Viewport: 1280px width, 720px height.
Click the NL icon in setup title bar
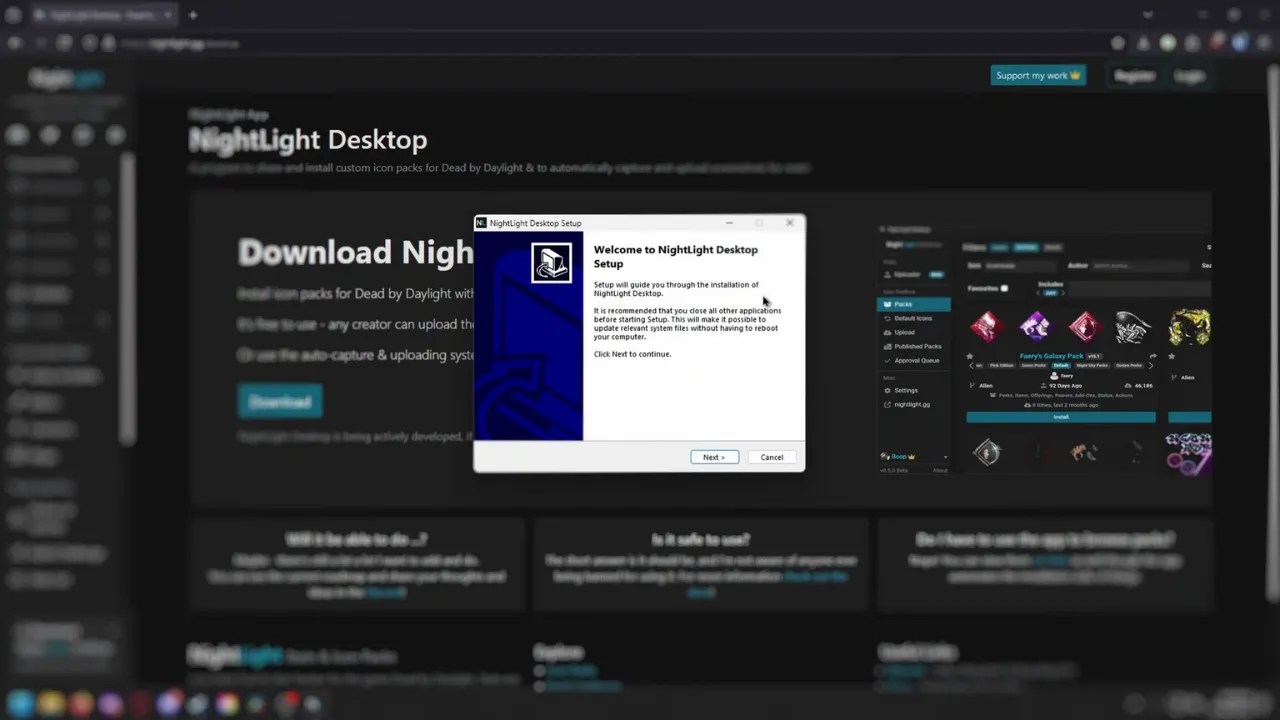pos(481,223)
